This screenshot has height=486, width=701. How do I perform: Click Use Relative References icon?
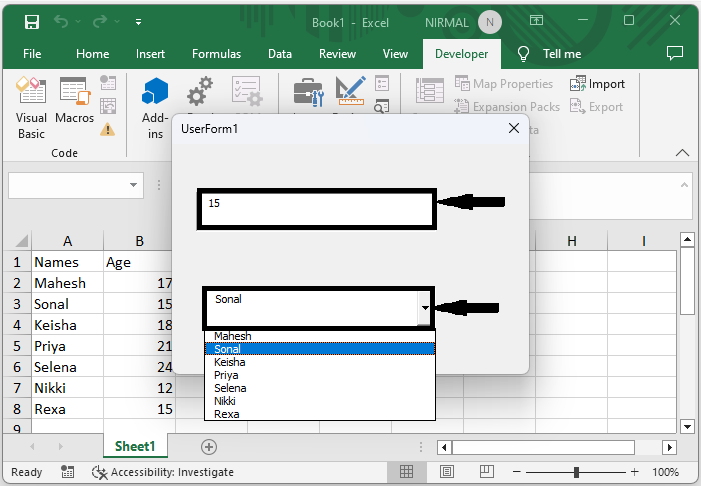tap(108, 106)
